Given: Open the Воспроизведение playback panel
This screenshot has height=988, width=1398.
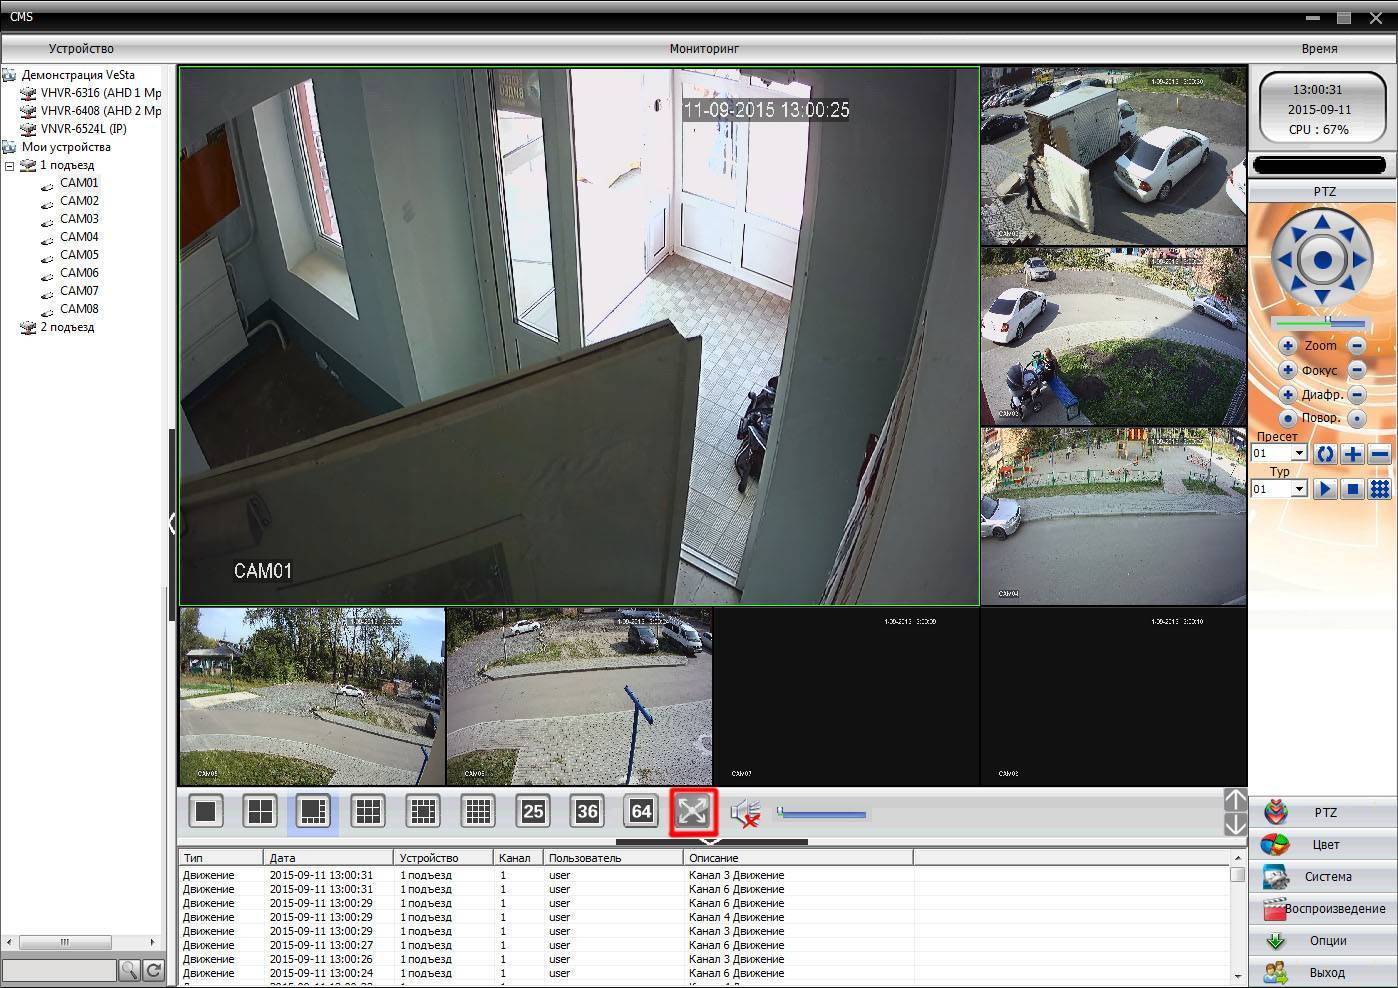Looking at the screenshot, I should [x=1323, y=909].
